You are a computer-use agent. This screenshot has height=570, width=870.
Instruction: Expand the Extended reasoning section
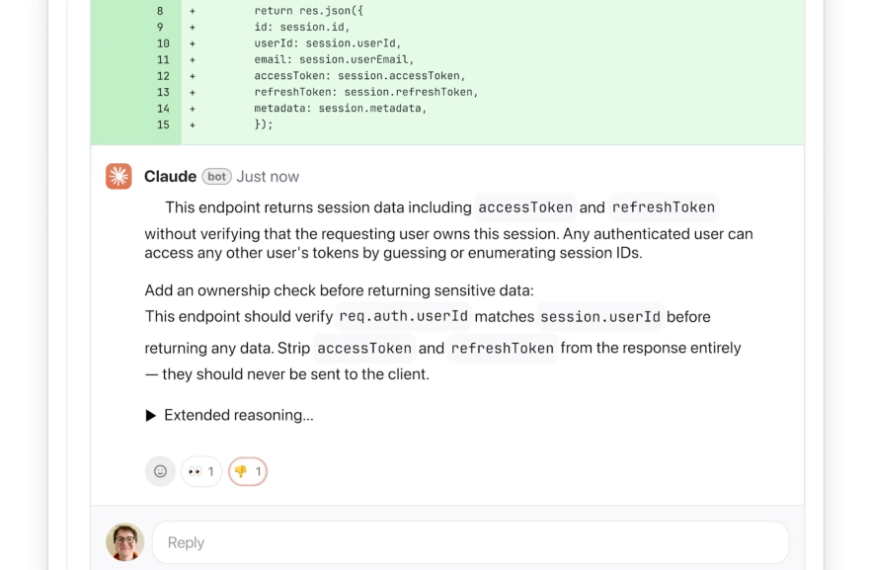[229, 415]
